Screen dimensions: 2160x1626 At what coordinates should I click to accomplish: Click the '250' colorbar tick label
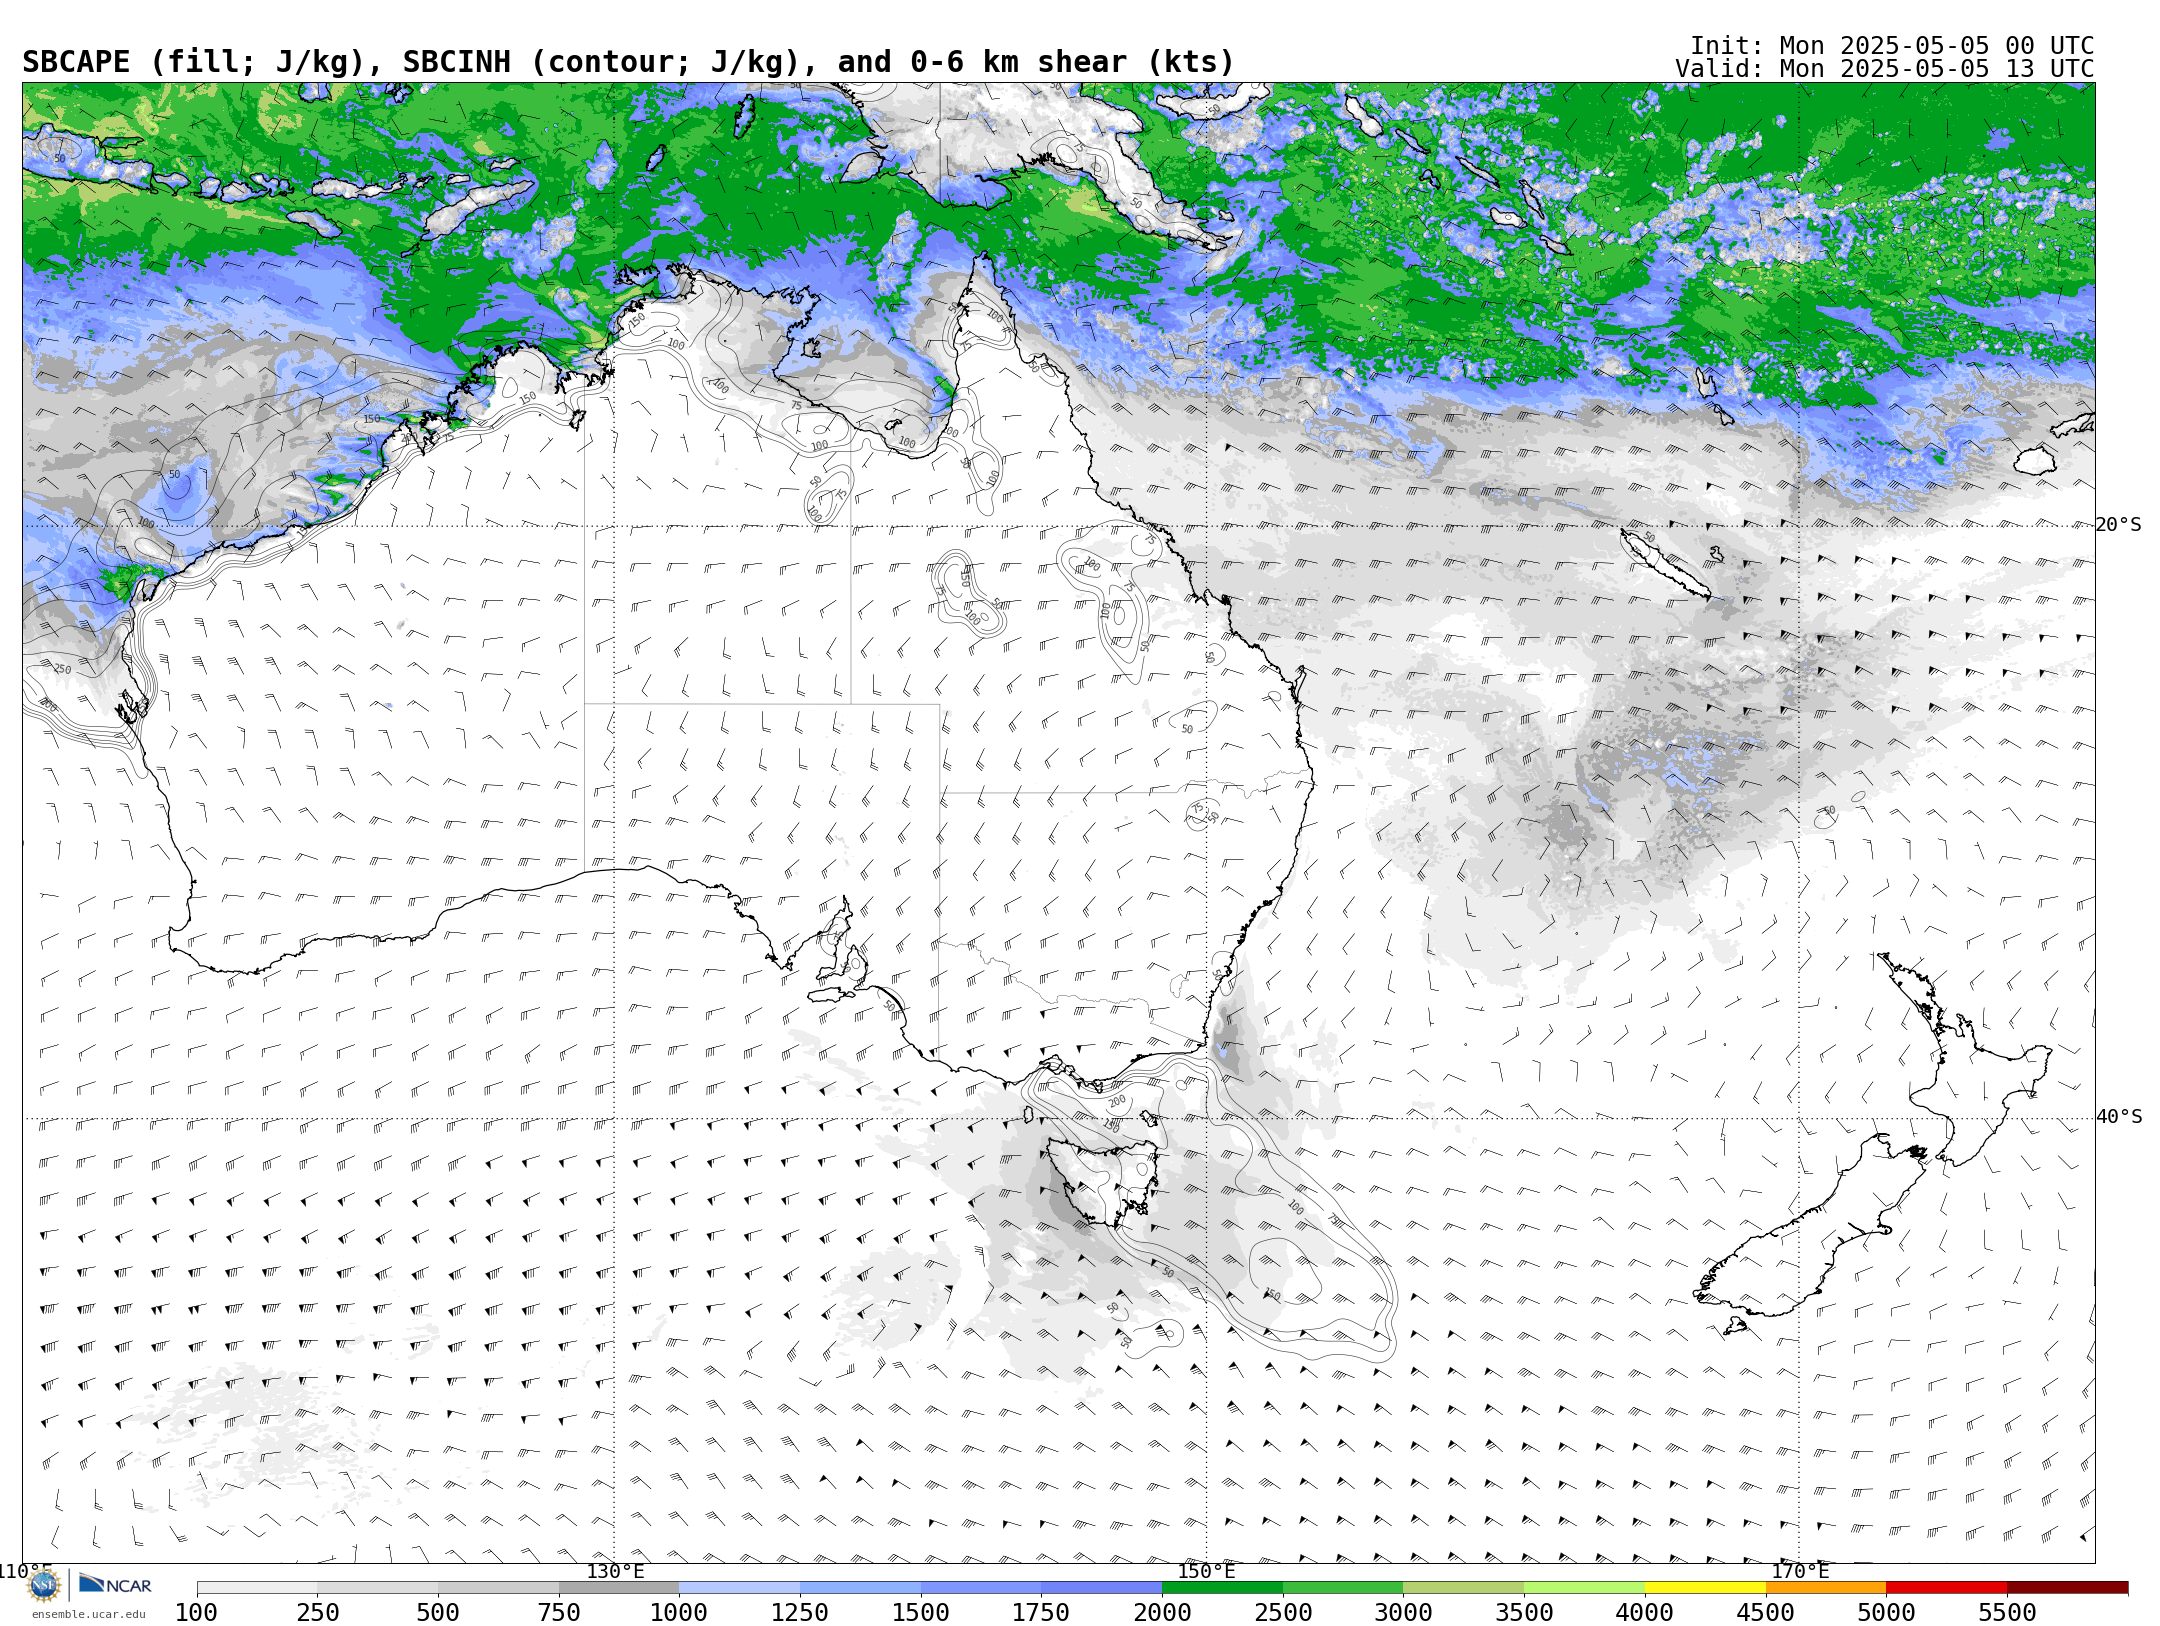(318, 1613)
